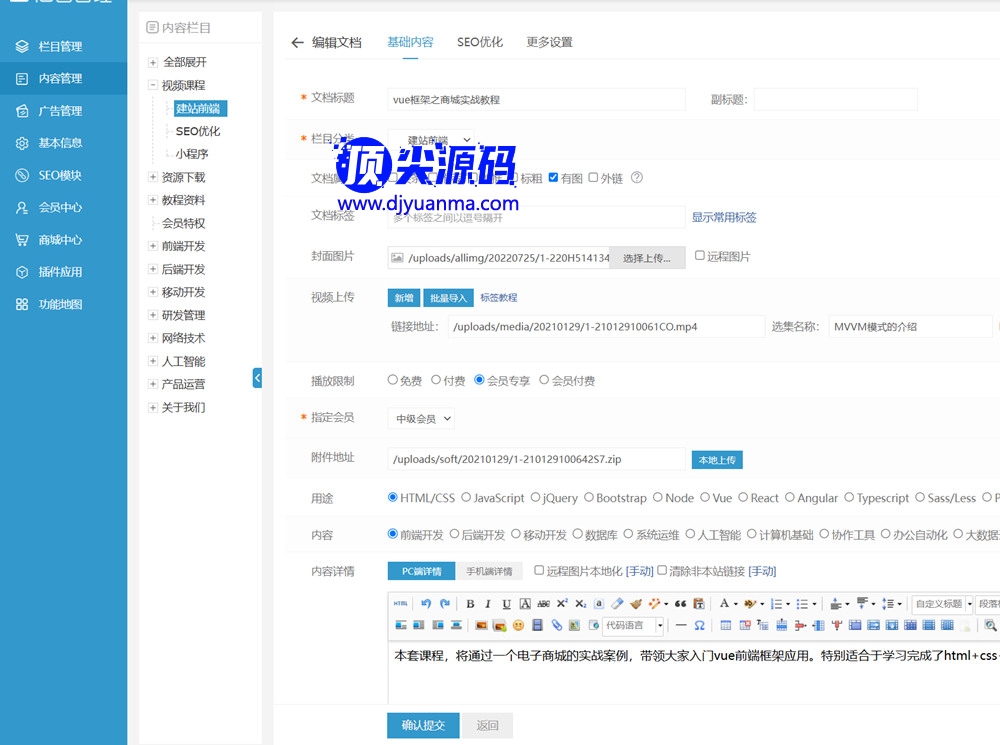
Task: Switch to the SEO优化 tab
Action: [480, 42]
